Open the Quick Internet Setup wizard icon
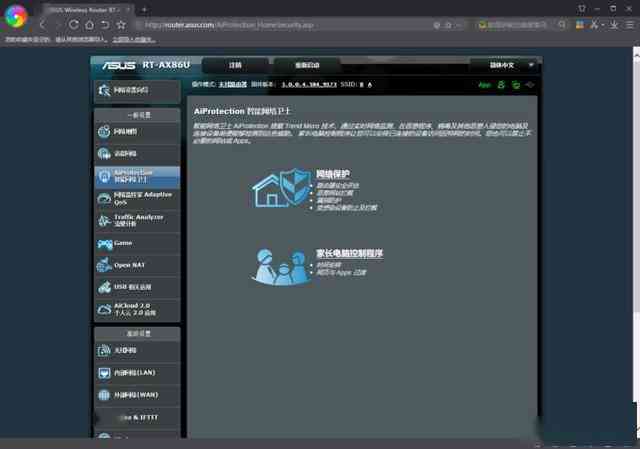The height and width of the screenshot is (449, 640). (104, 90)
